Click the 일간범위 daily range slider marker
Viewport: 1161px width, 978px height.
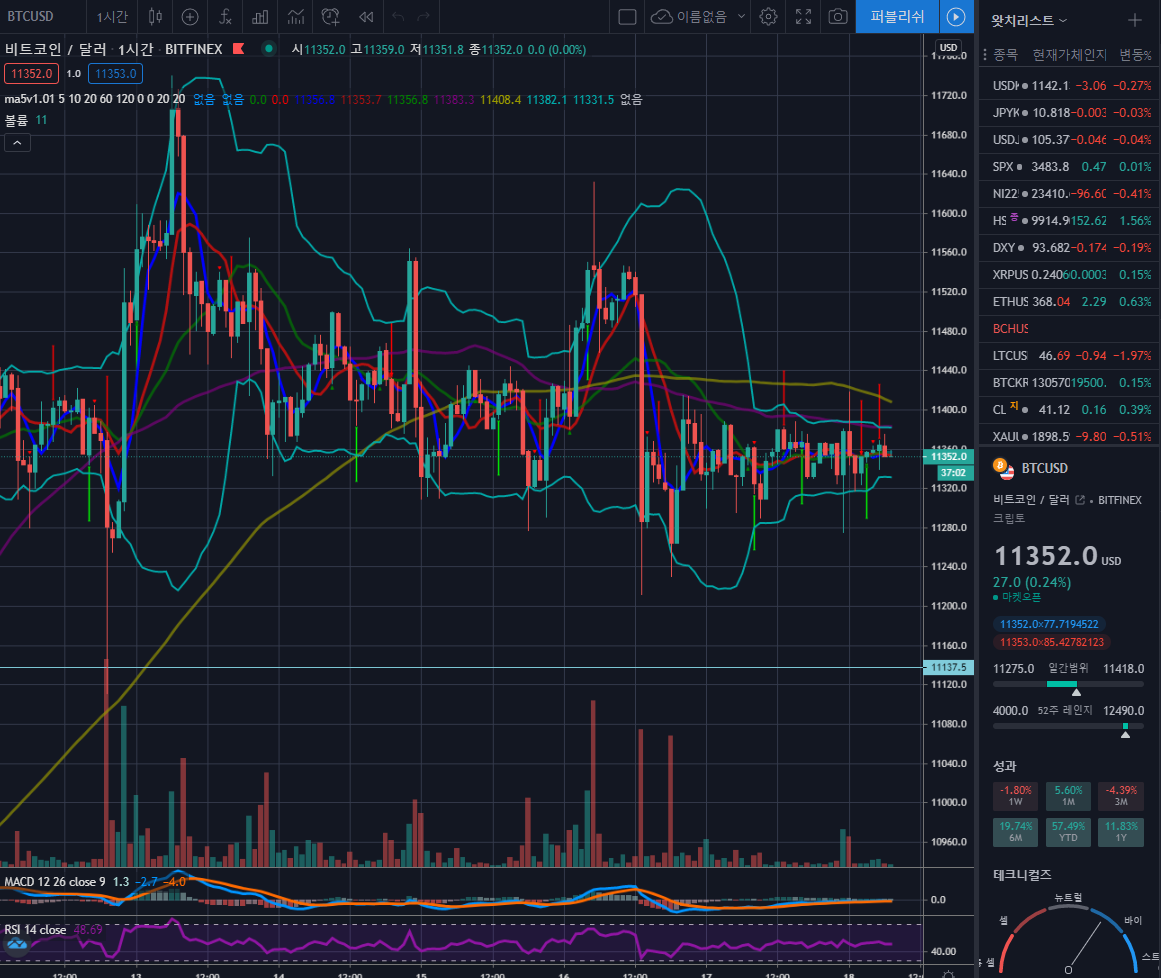1077,692
